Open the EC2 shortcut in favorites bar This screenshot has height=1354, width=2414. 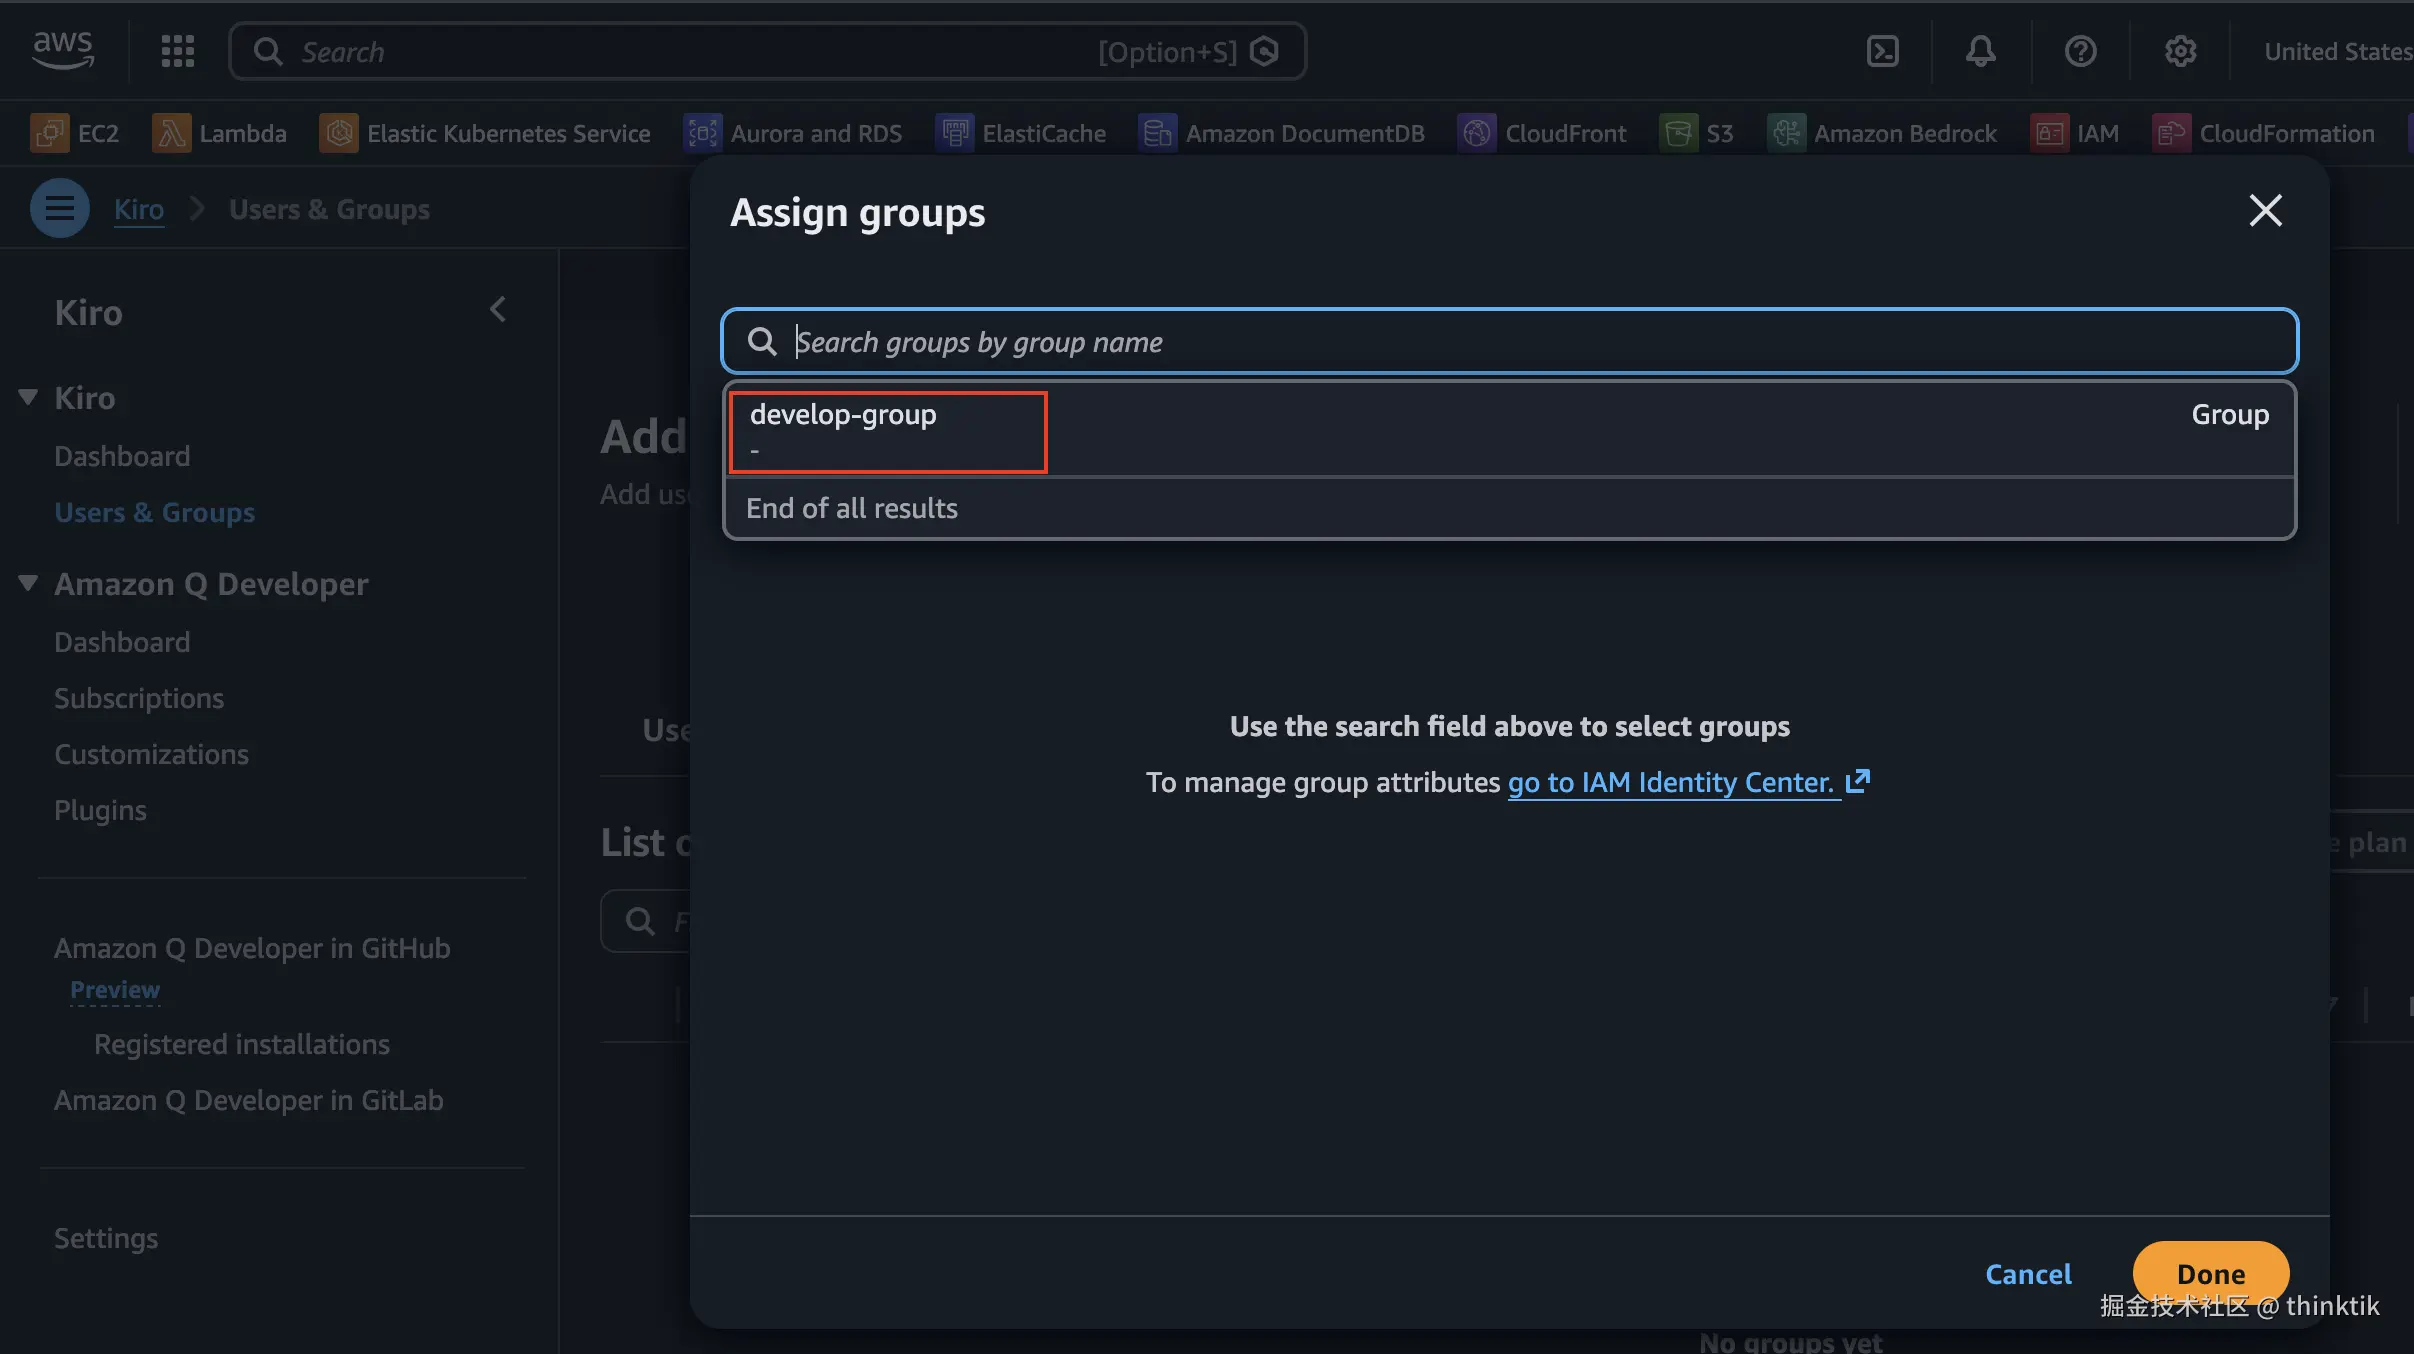tap(75, 133)
